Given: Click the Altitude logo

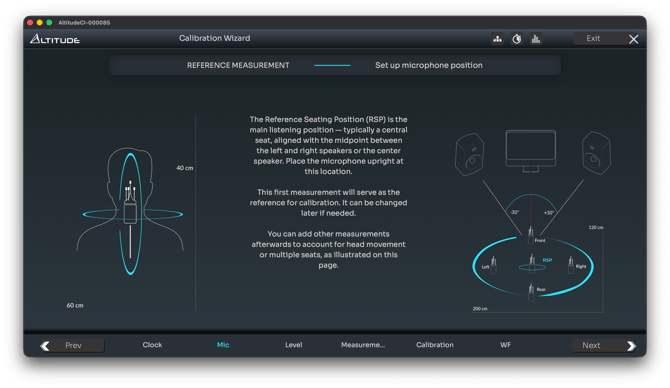Looking at the screenshot, I should 55,39.
